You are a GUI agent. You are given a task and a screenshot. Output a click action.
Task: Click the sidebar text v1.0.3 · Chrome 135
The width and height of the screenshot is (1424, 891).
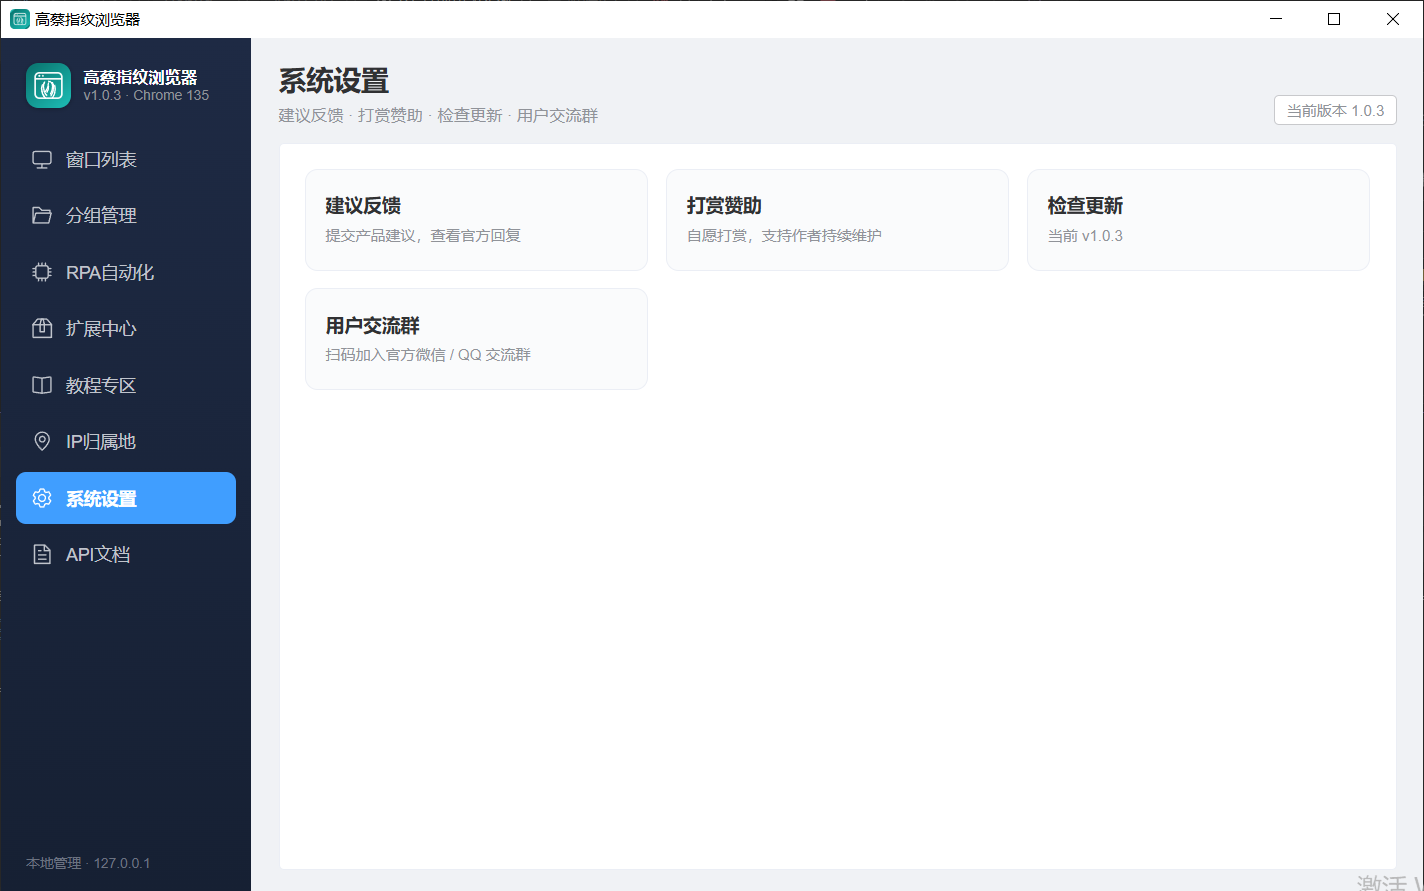(x=146, y=96)
